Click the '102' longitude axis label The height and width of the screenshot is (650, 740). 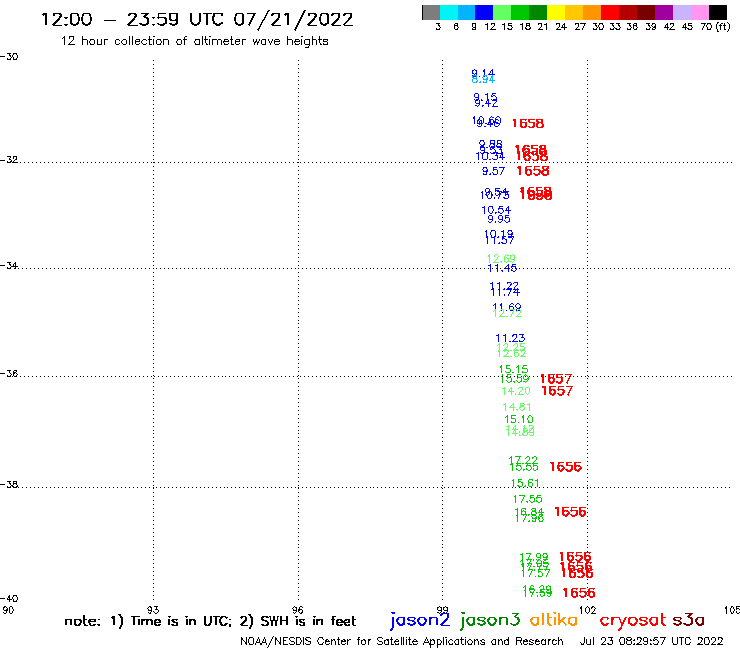point(588,610)
